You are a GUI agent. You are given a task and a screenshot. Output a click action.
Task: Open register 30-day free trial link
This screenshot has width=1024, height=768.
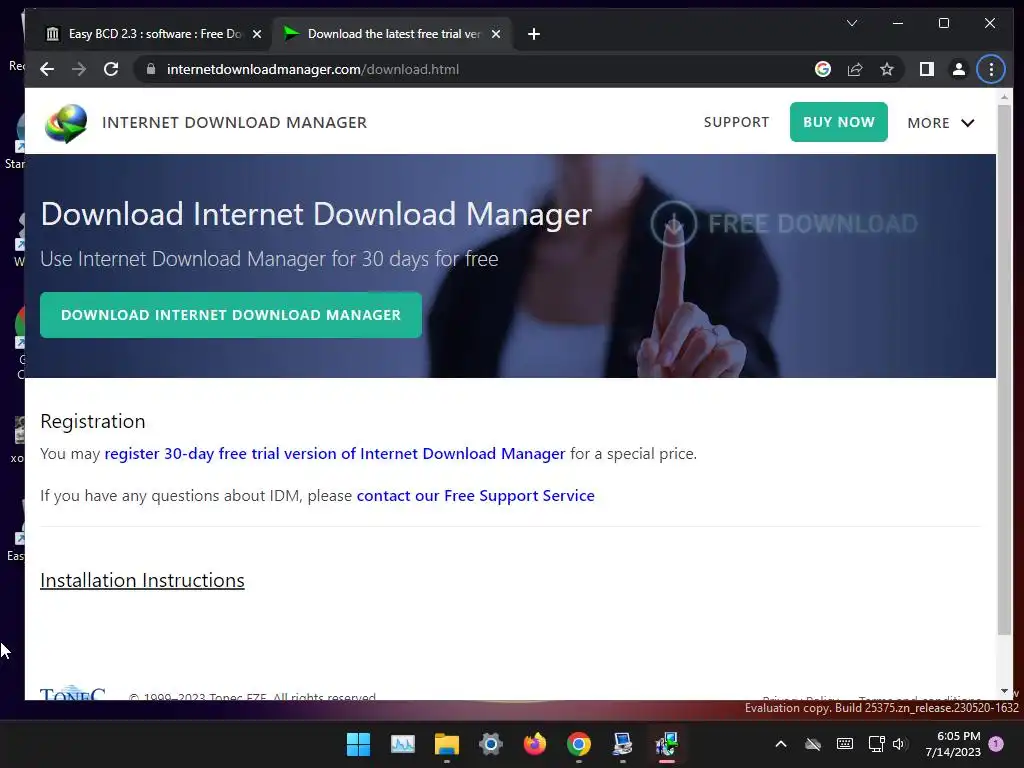coord(334,454)
